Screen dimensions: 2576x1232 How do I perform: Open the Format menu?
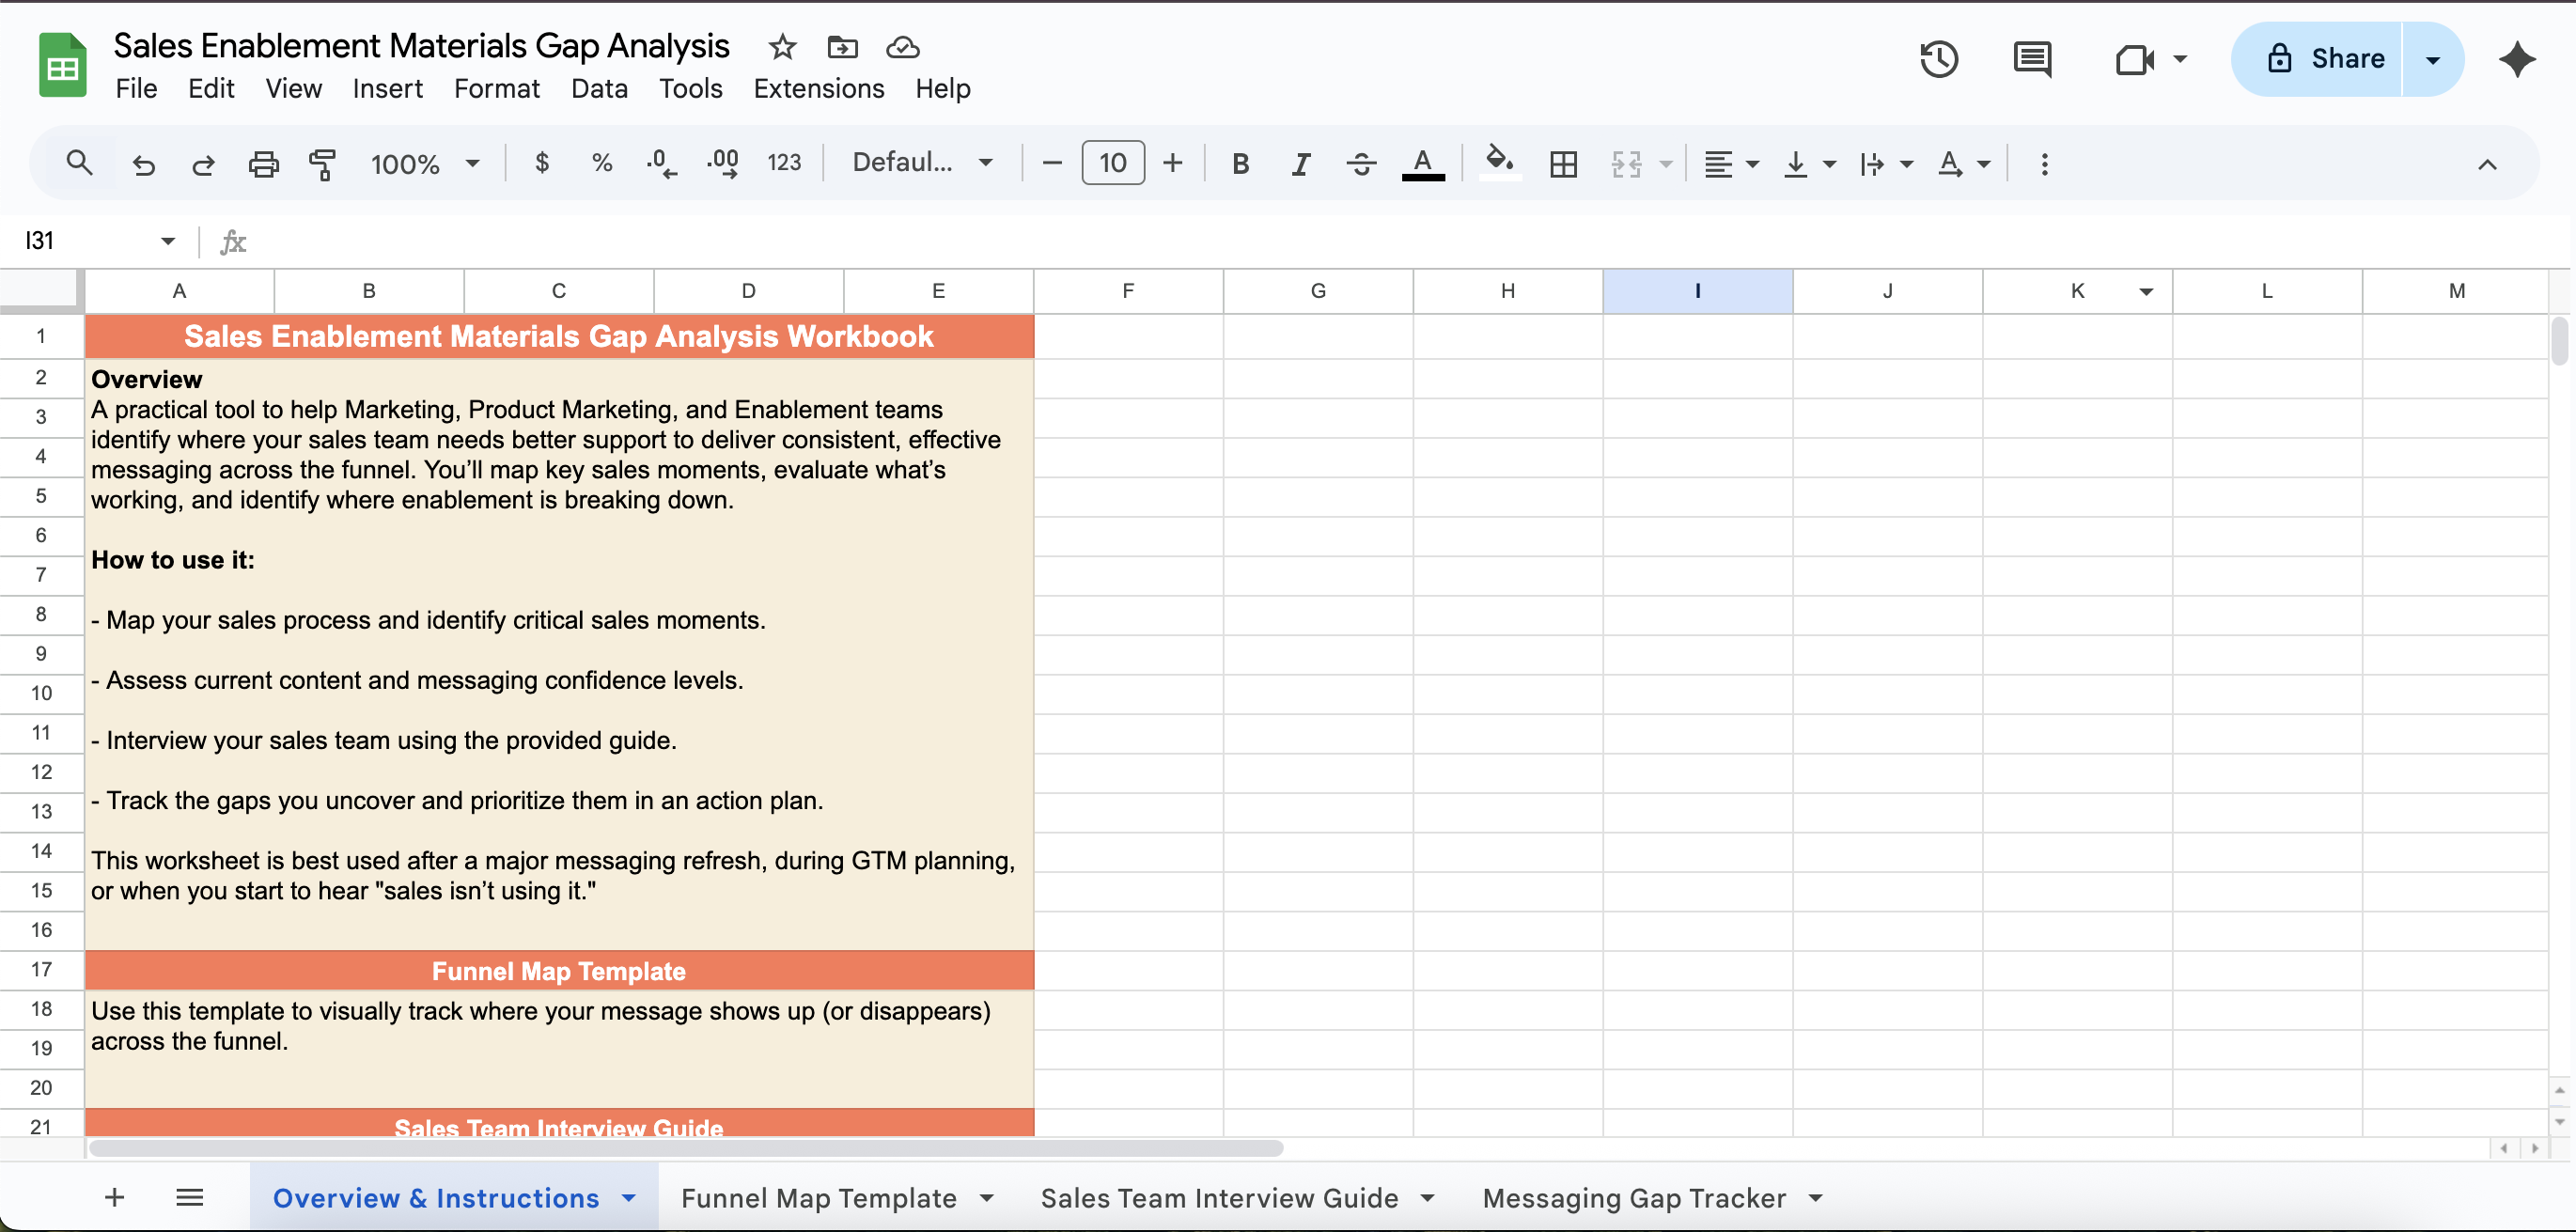(496, 88)
